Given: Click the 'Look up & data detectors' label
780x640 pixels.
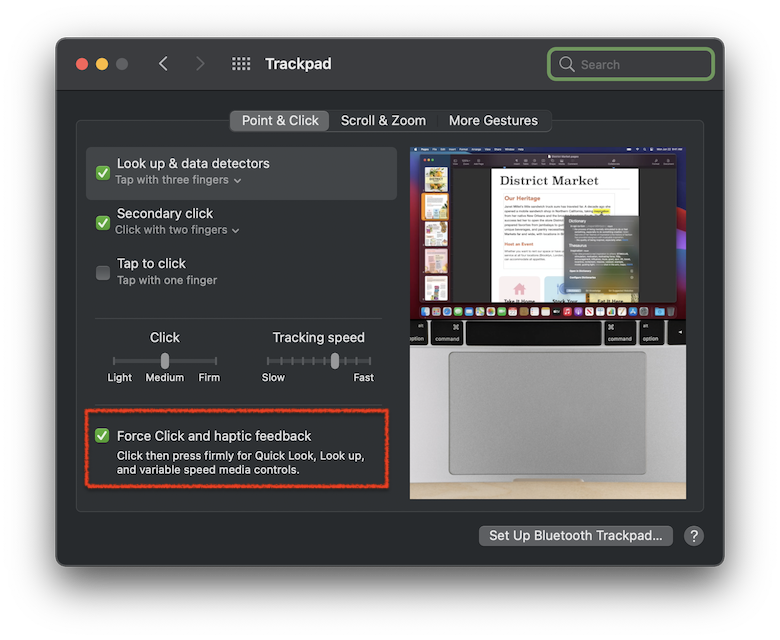Looking at the screenshot, I should [193, 164].
